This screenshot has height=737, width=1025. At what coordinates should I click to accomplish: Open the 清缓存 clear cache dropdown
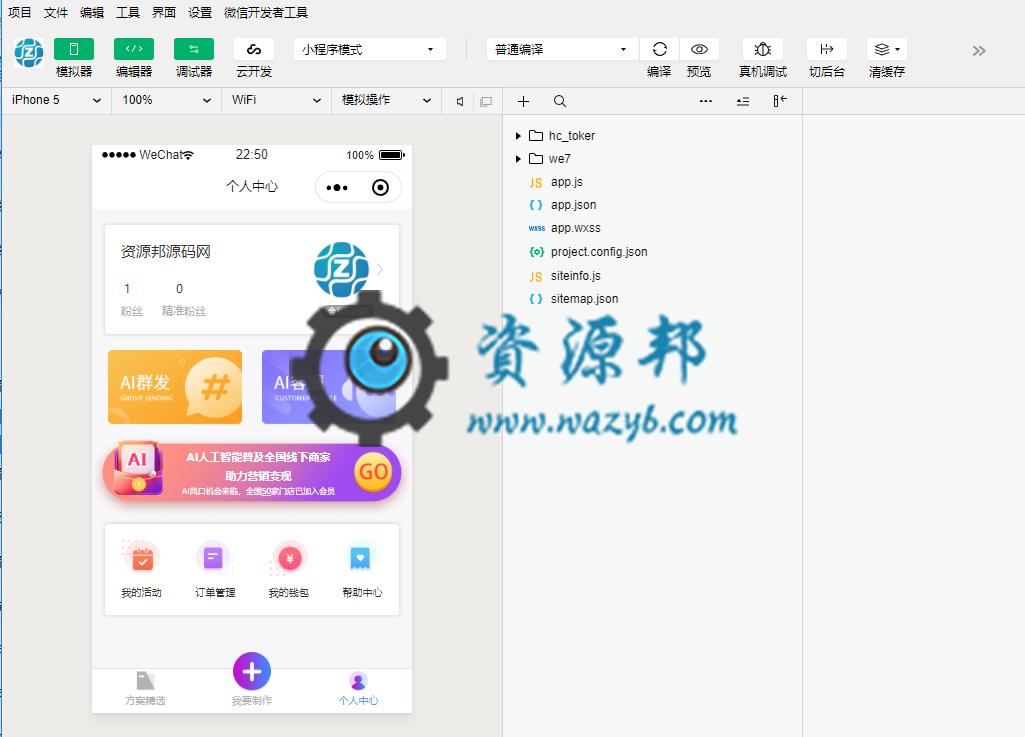point(887,49)
